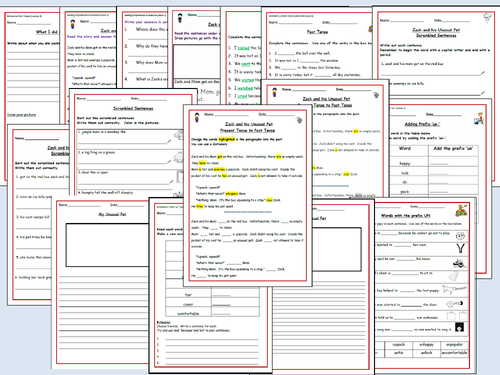Screen dimensions: 500x375
Task: Click the word 'happy' in the prefix table
Action: coord(405,163)
